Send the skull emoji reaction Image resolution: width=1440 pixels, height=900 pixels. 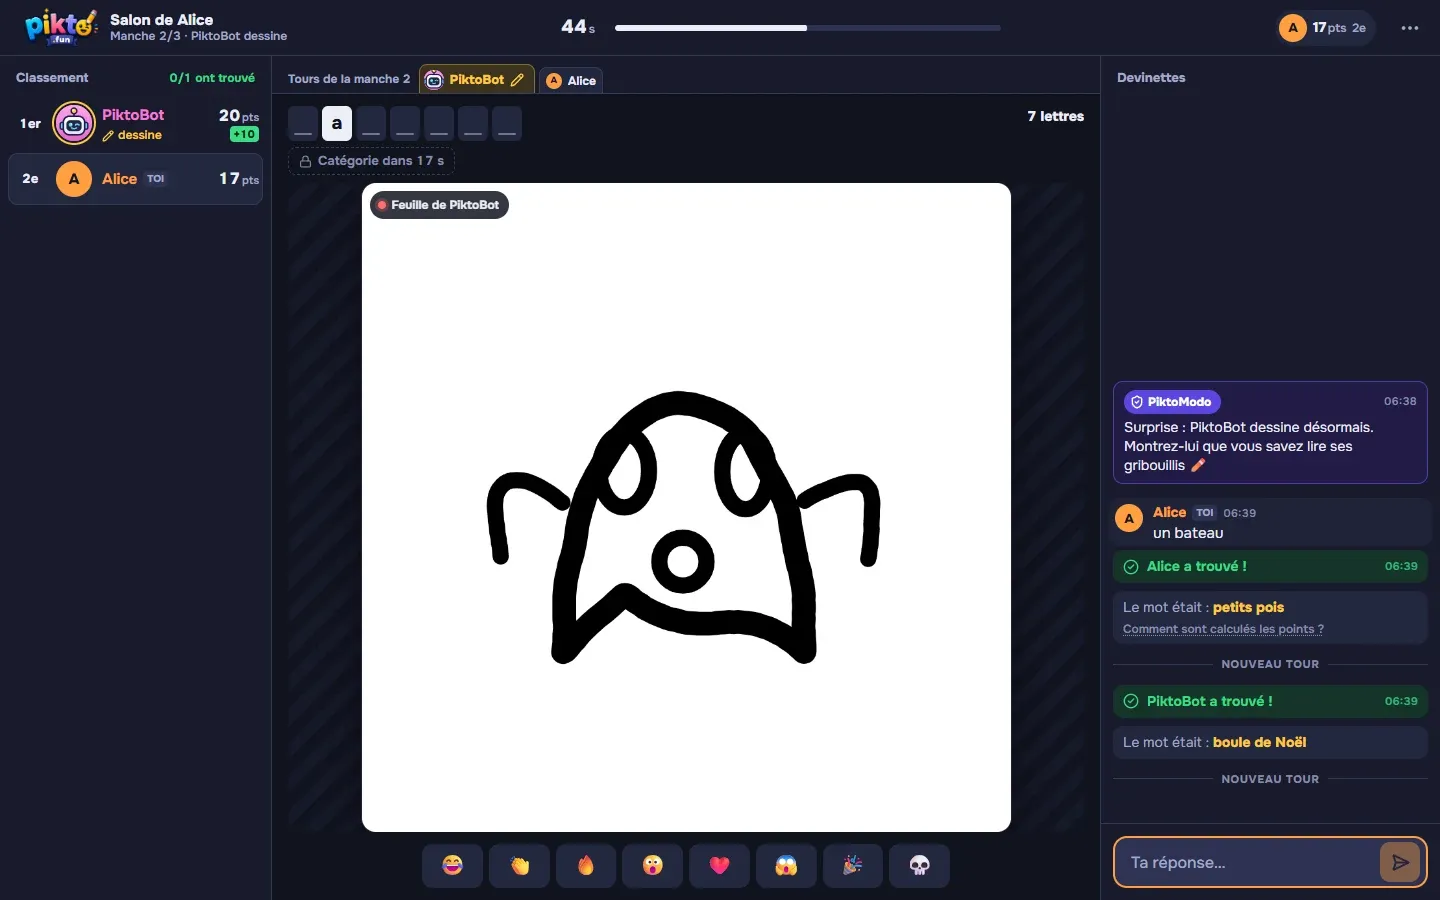coord(920,865)
